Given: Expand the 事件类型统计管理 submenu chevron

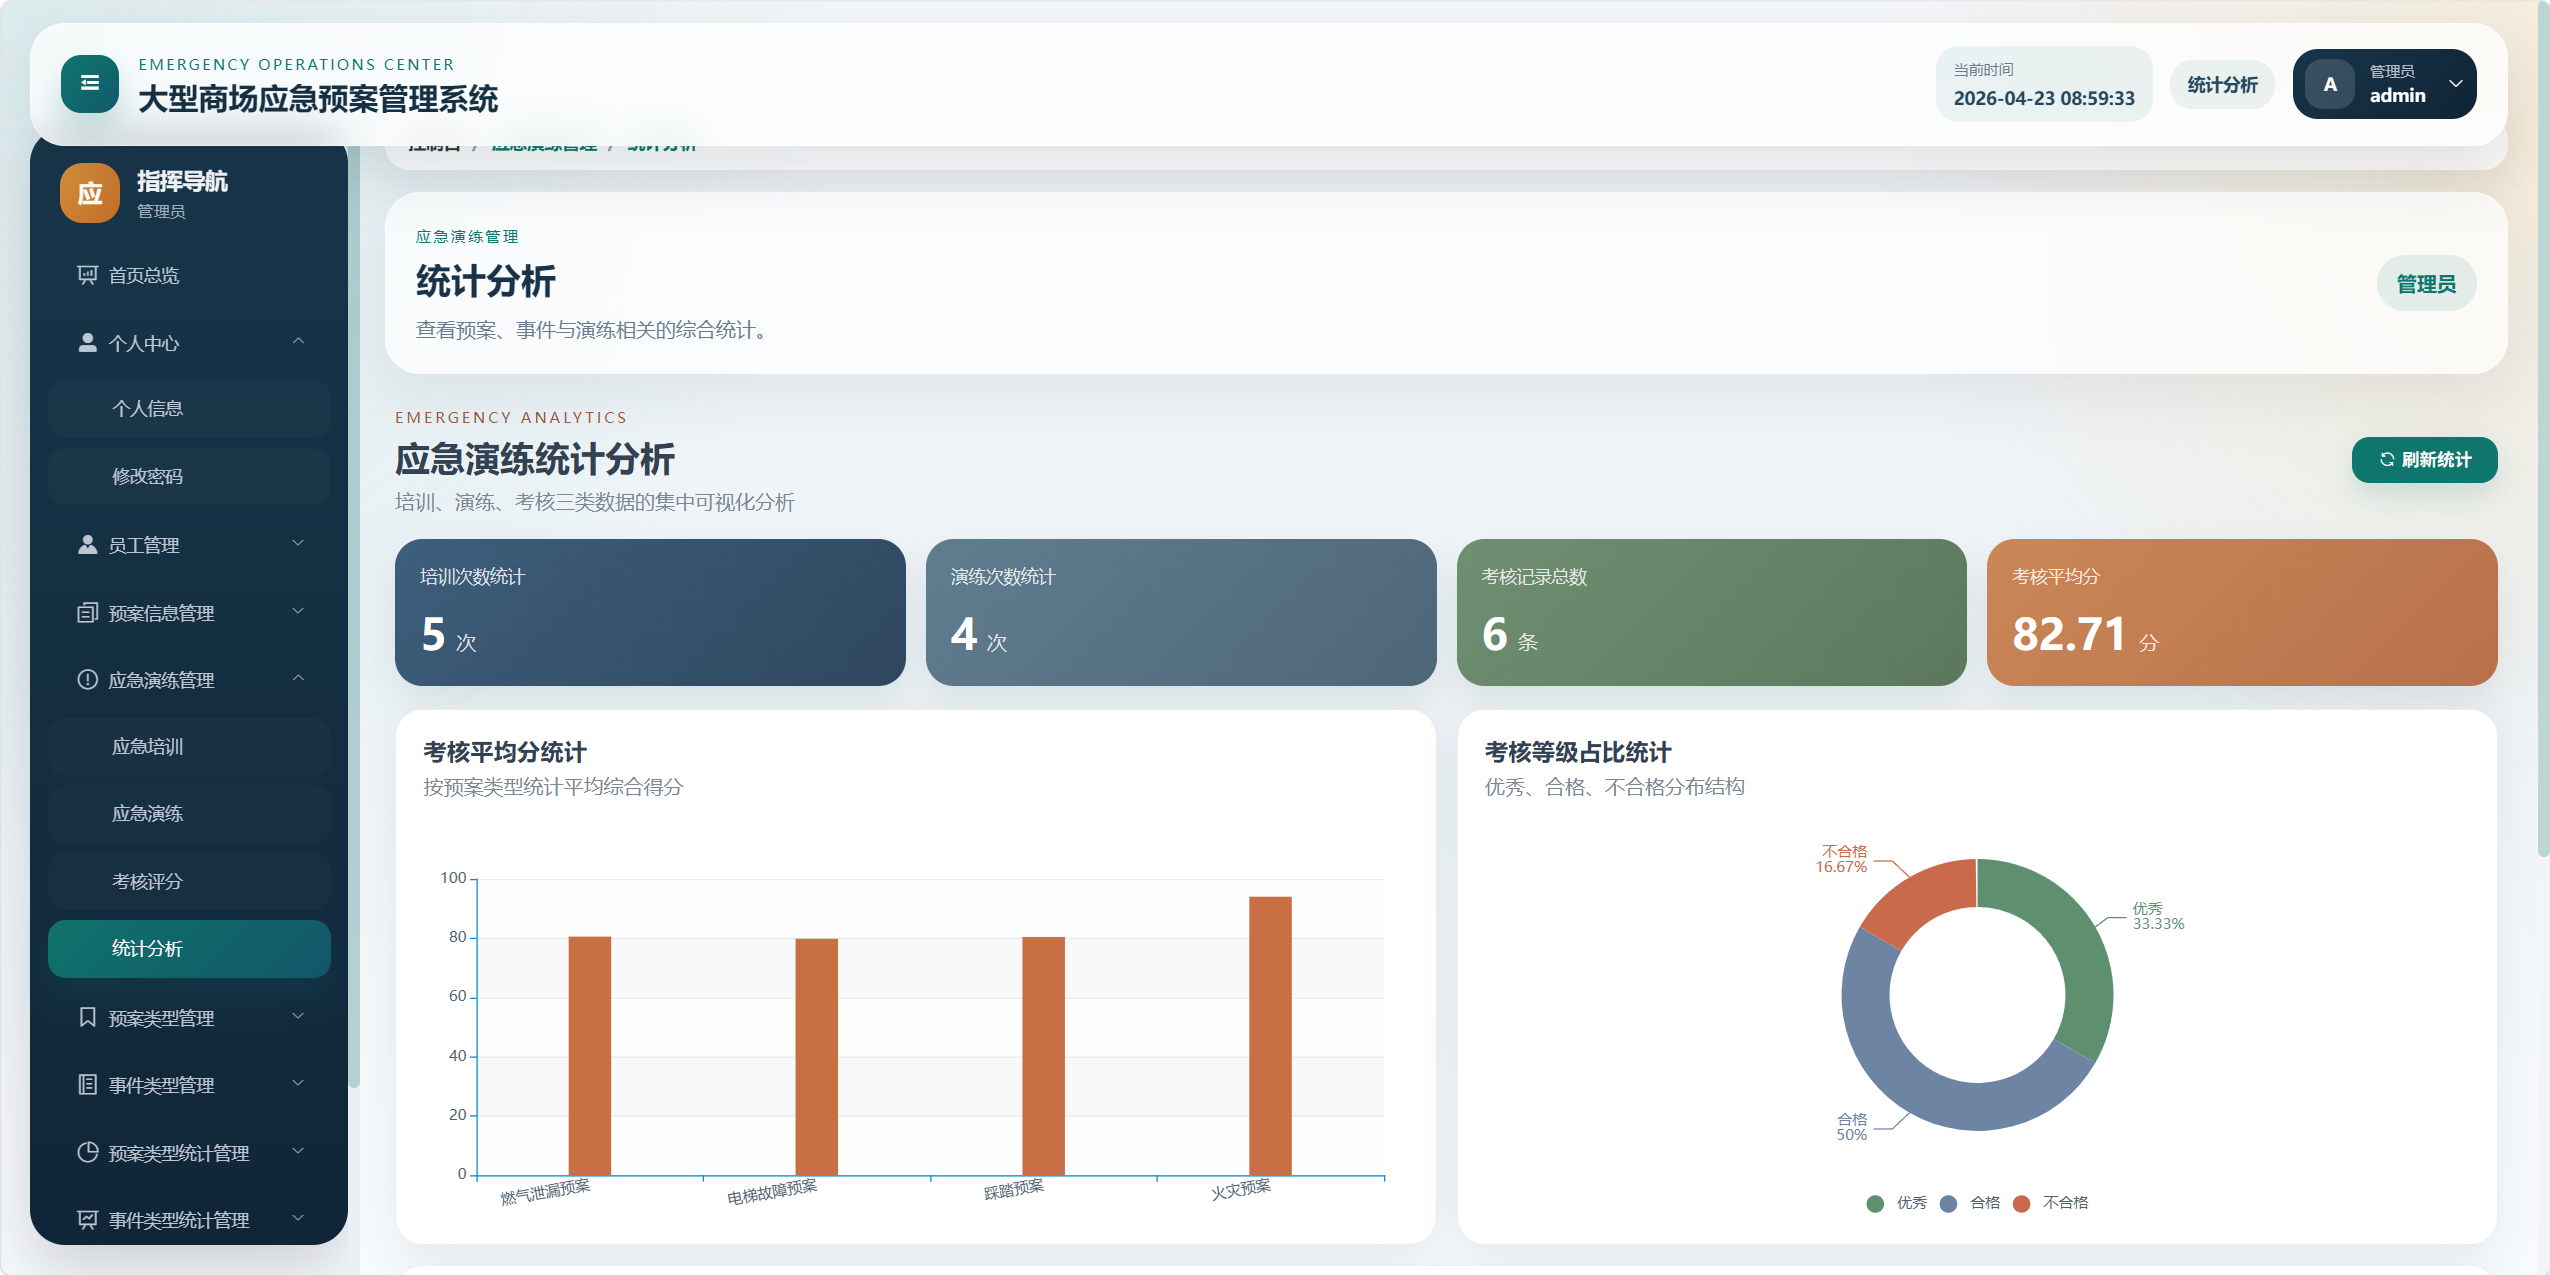Looking at the screenshot, I should pyautogui.click(x=298, y=1218).
